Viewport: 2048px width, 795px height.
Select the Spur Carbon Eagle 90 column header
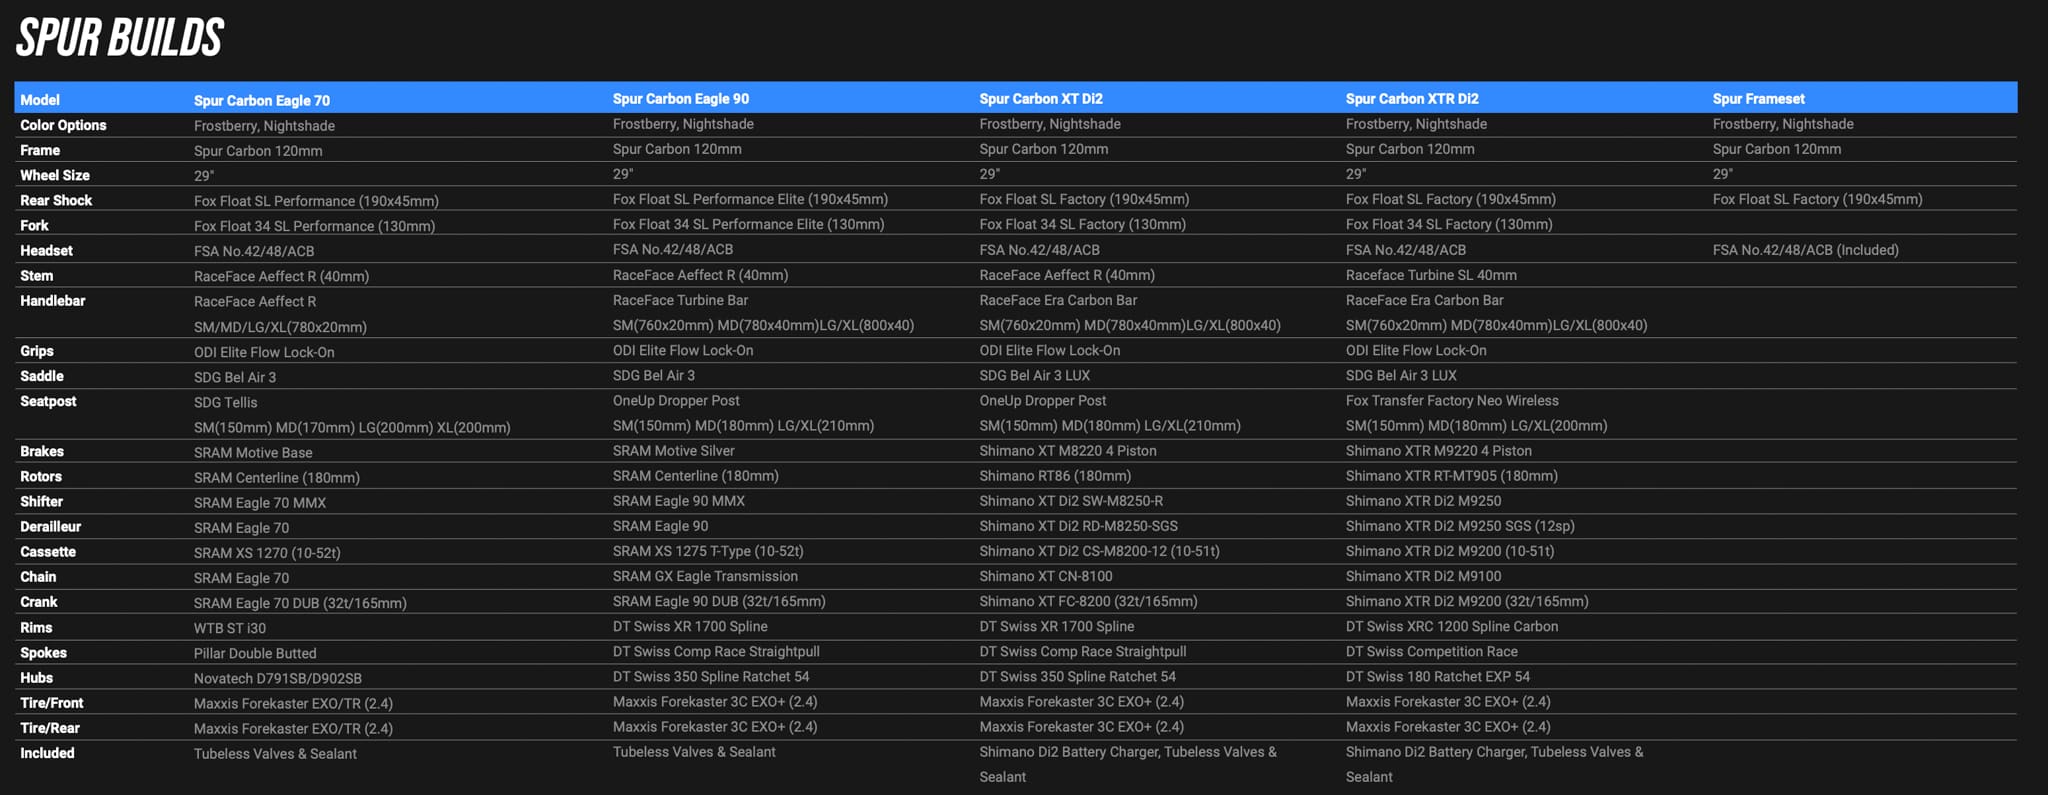680,98
